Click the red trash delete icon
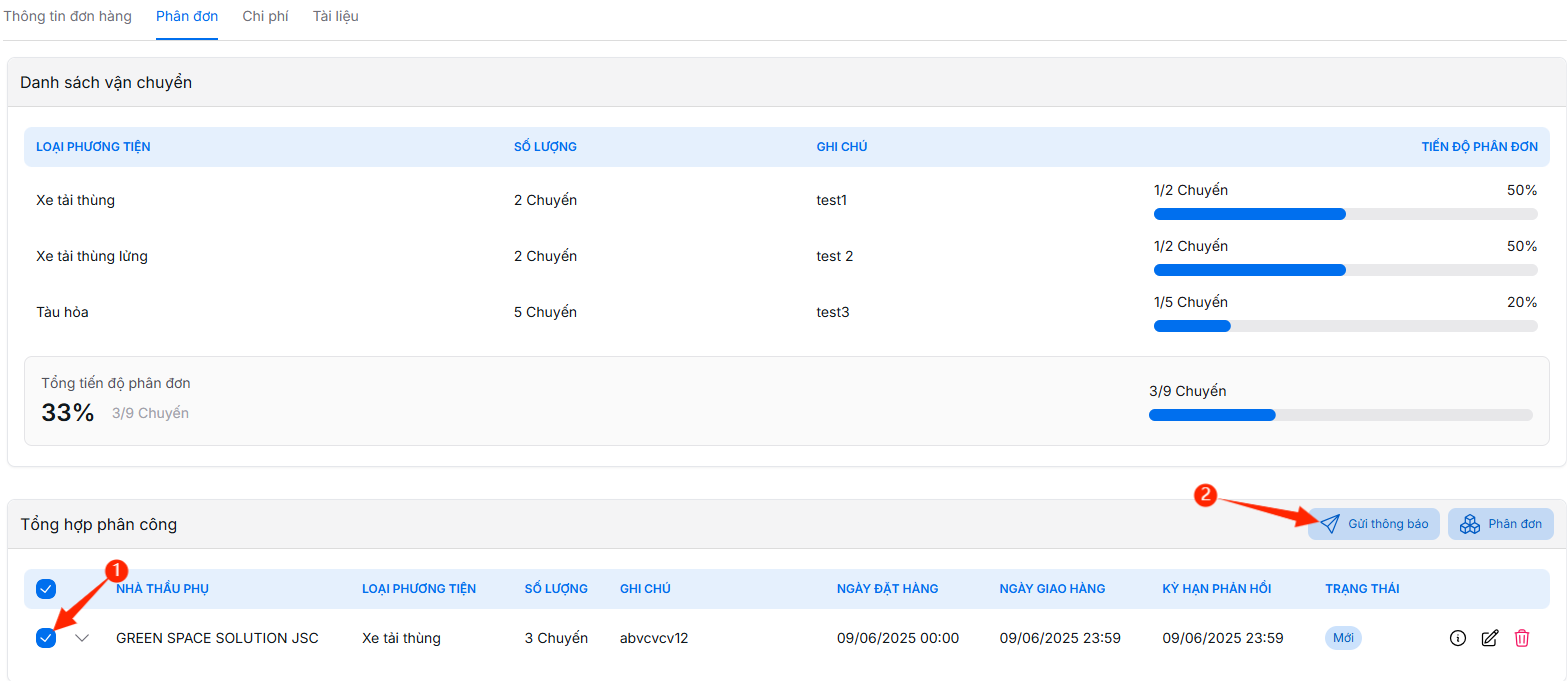The width and height of the screenshot is (1567, 681). [1521, 638]
